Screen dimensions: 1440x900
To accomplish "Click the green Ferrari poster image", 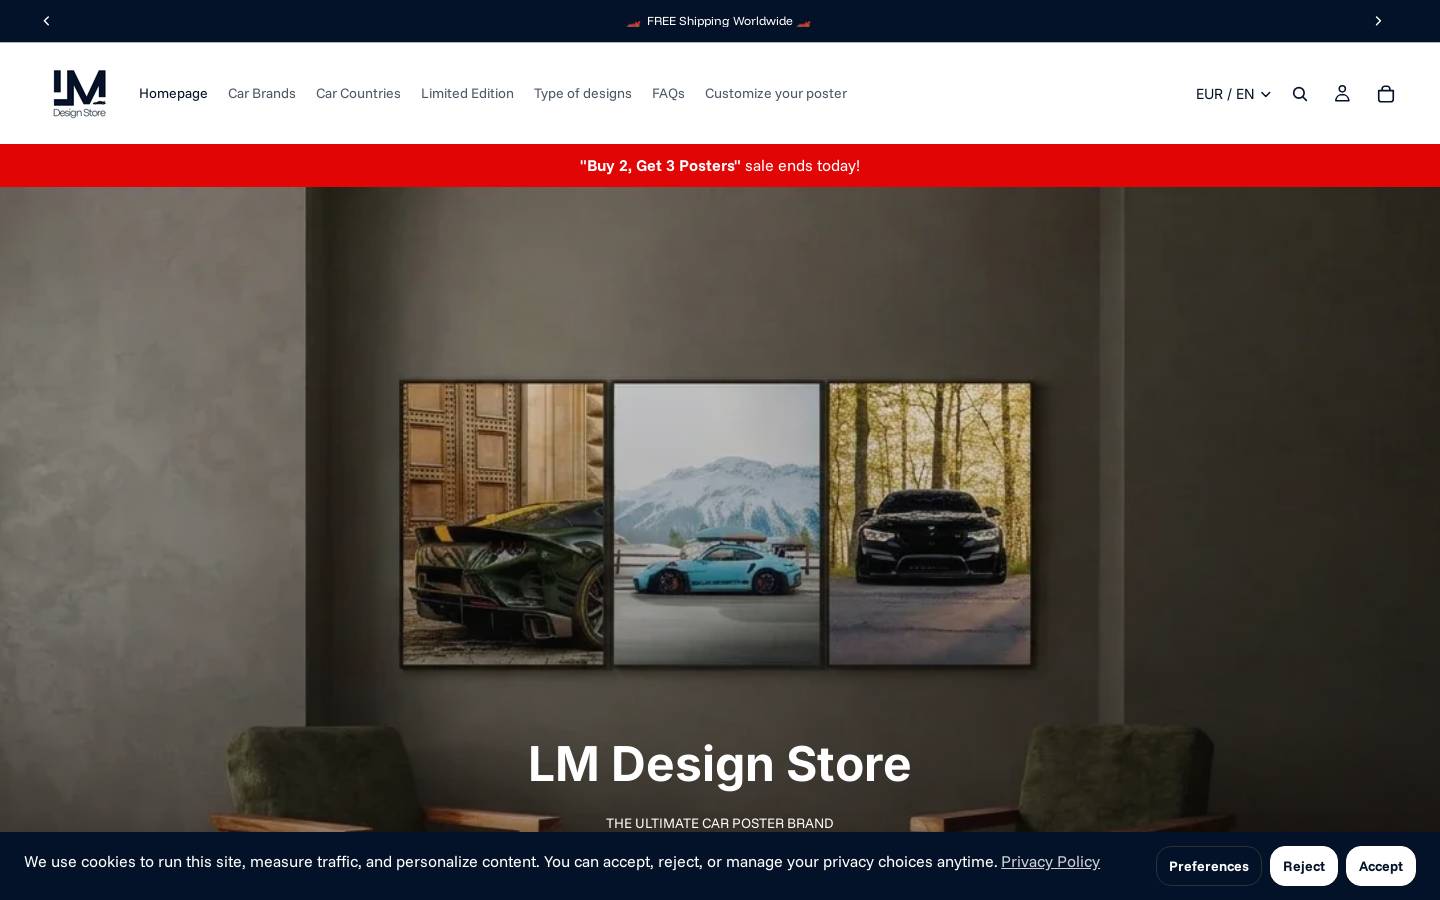I will pyautogui.click(x=503, y=524).
